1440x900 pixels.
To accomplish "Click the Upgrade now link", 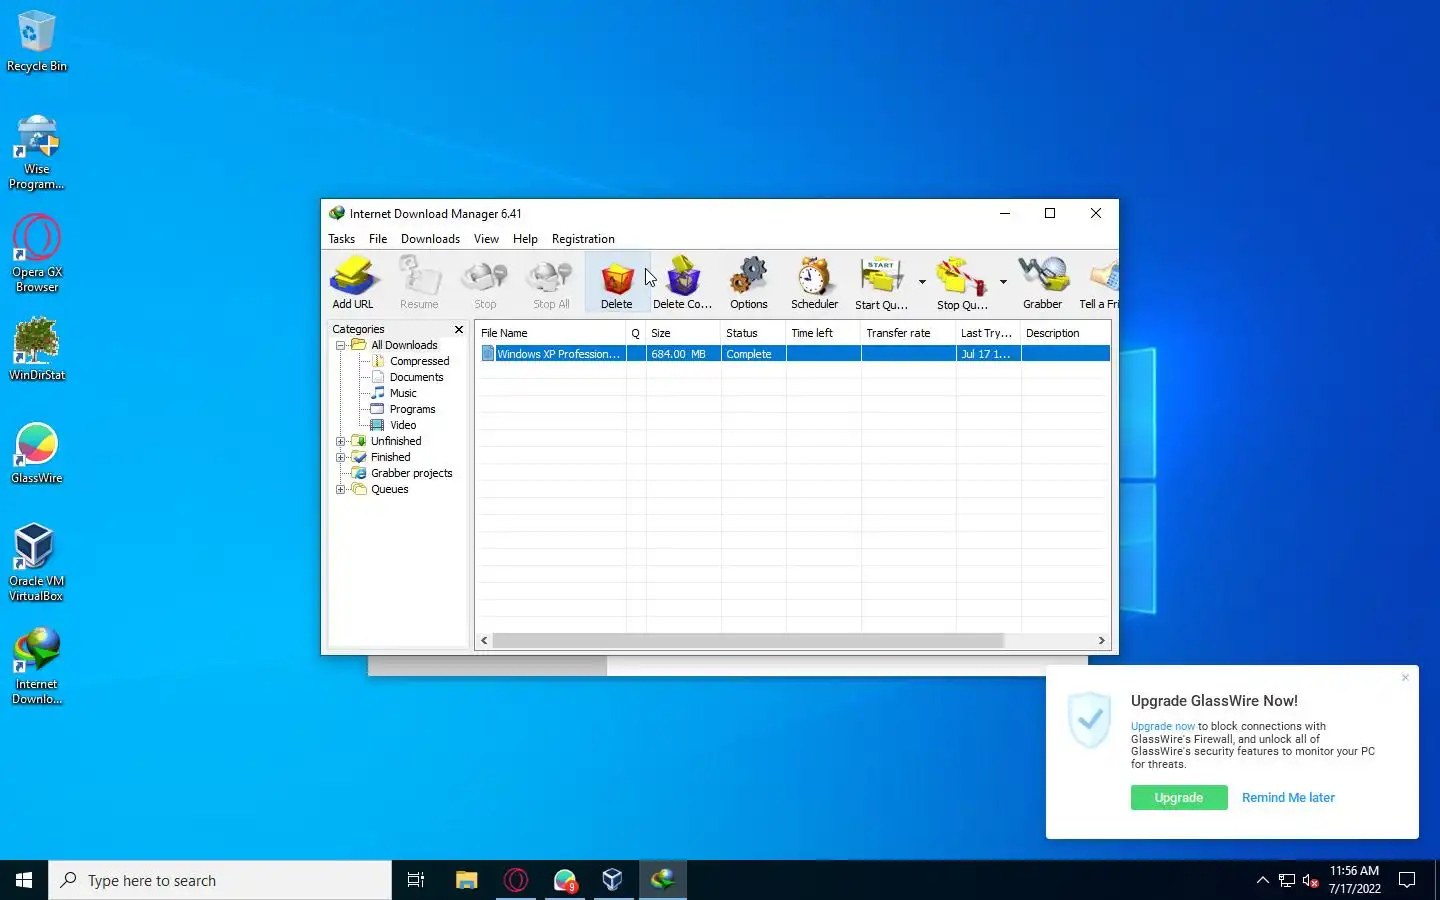I will [x=1162, y=727].
